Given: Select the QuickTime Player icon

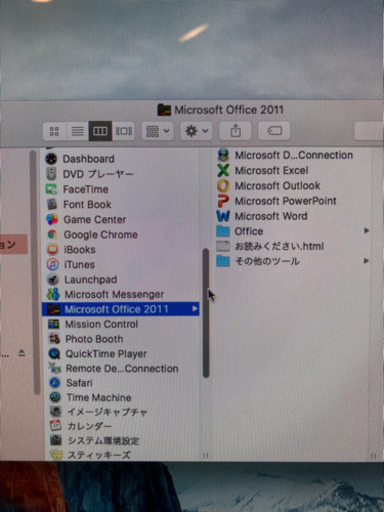Looking at the screenshot, I should pos(54,354).
